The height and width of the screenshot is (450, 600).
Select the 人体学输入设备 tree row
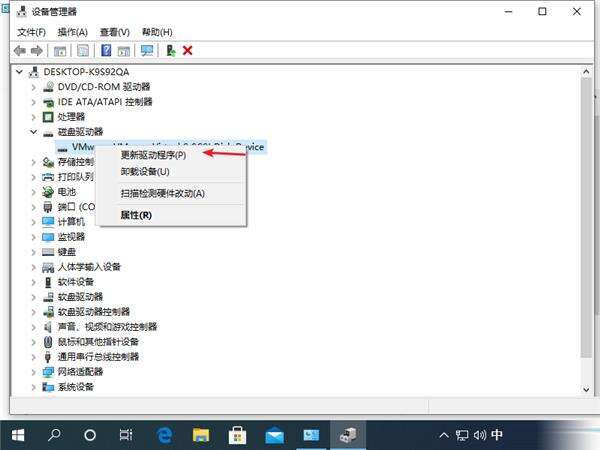(89, 267)
